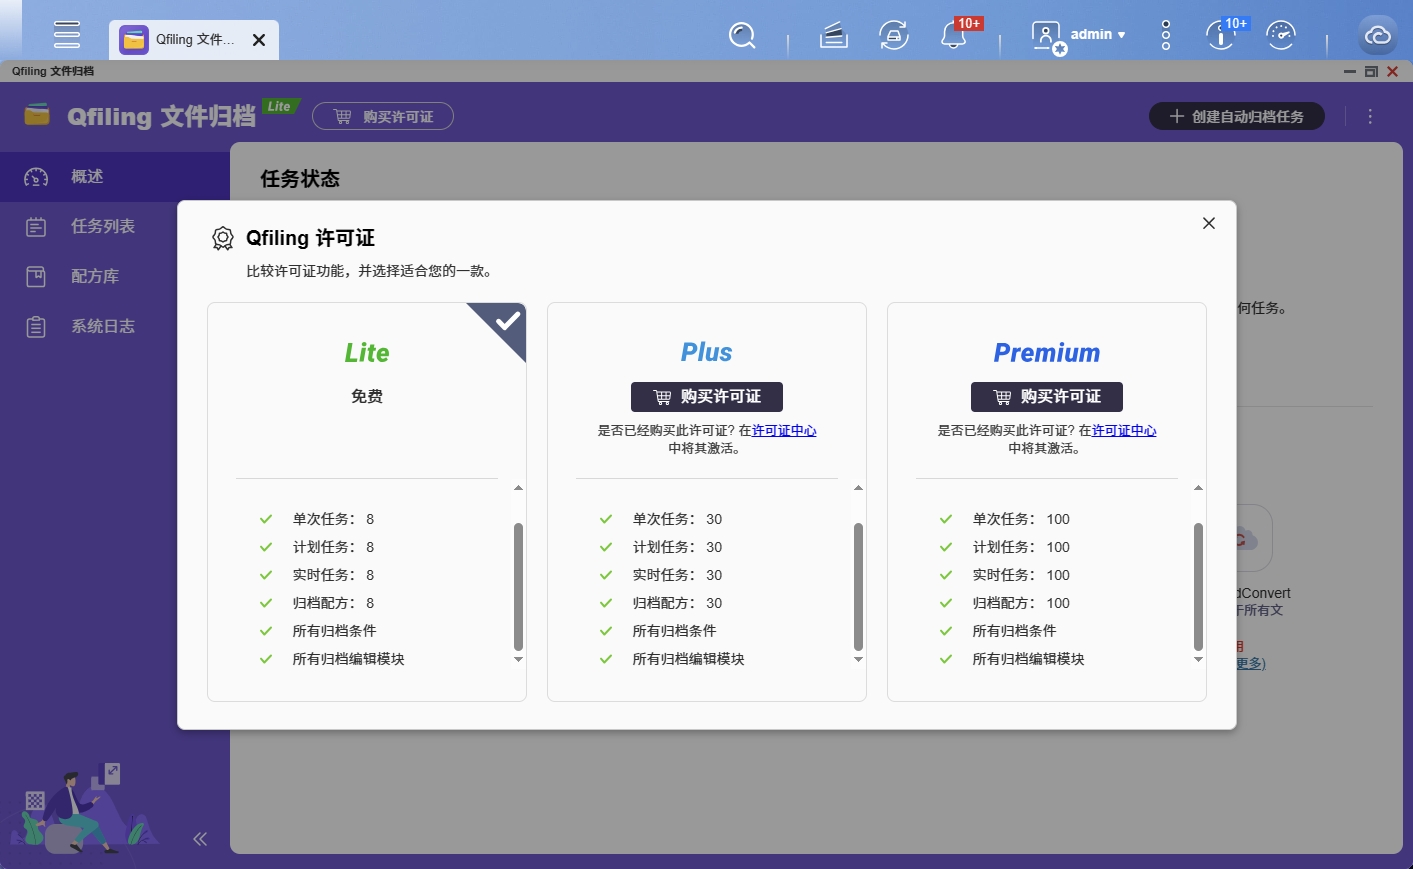Click 创建自动归档任务 button

(x=1236, y=117)
